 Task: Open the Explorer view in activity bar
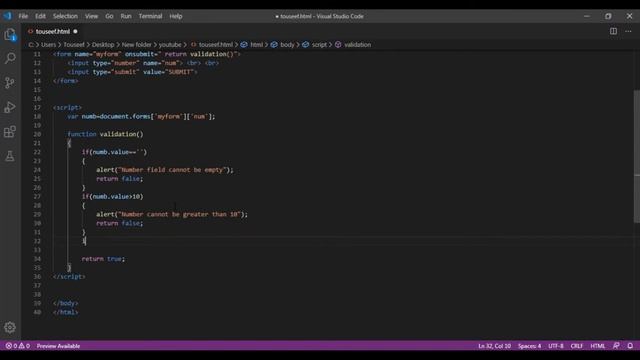(10, 35)
